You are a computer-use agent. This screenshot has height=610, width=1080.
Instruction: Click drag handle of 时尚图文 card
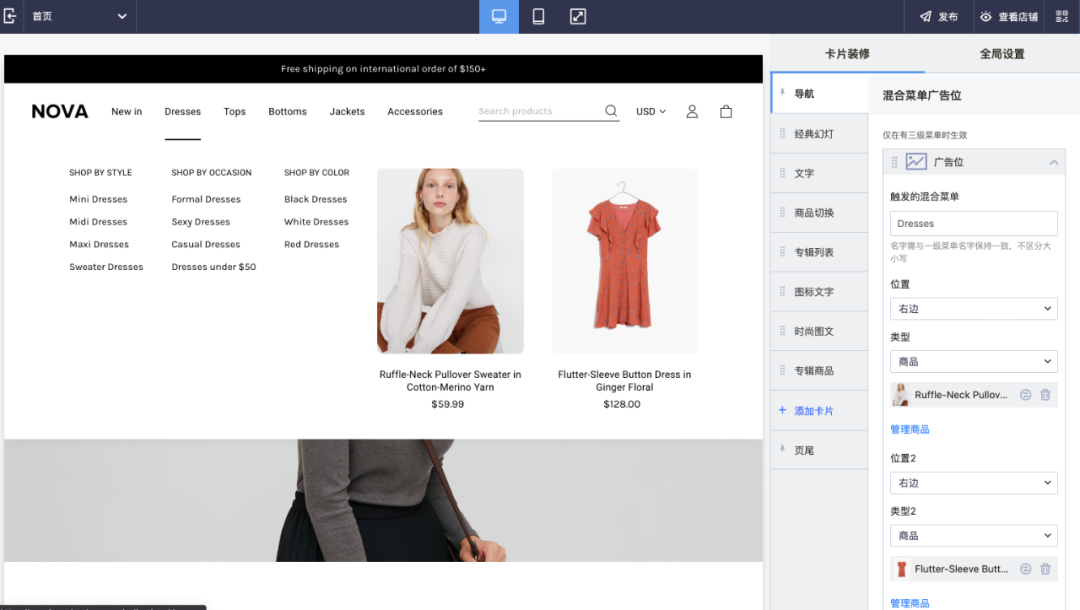pyautogui.click(x=782, y=331)
